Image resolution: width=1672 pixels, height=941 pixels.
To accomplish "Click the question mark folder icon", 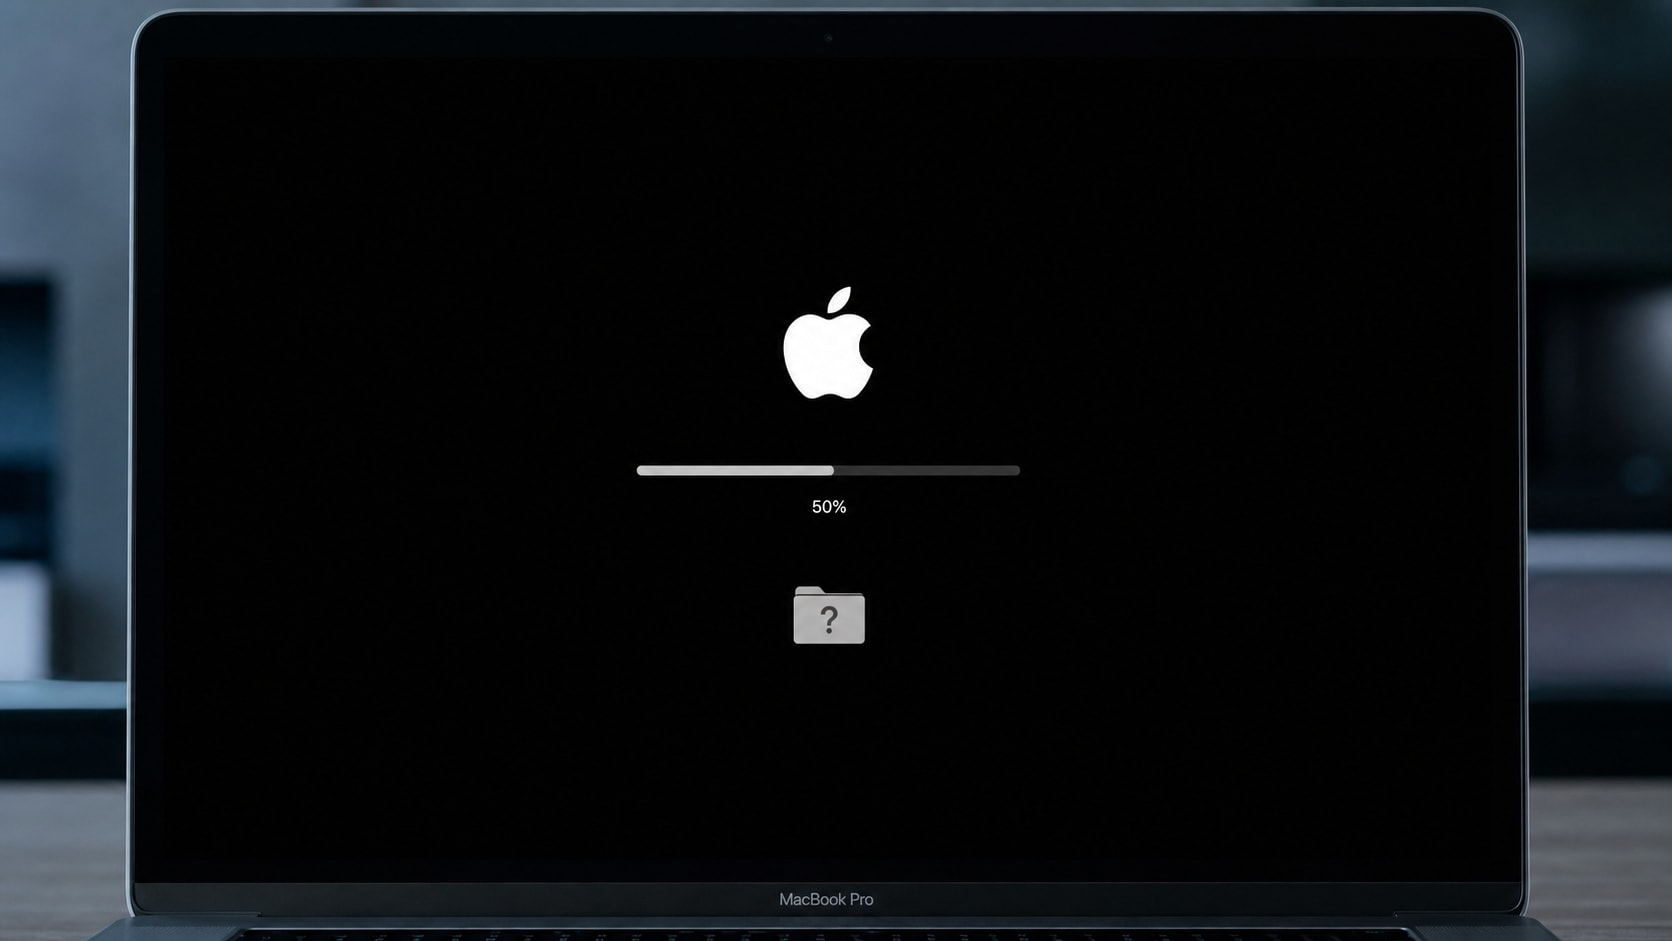I will click(829, 615).
